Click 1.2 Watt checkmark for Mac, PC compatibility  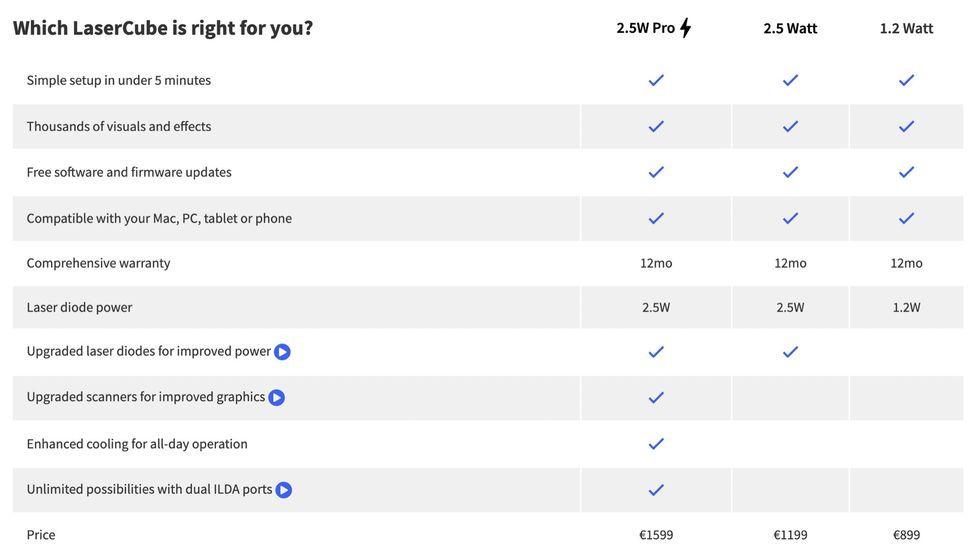tap(906, 218)
